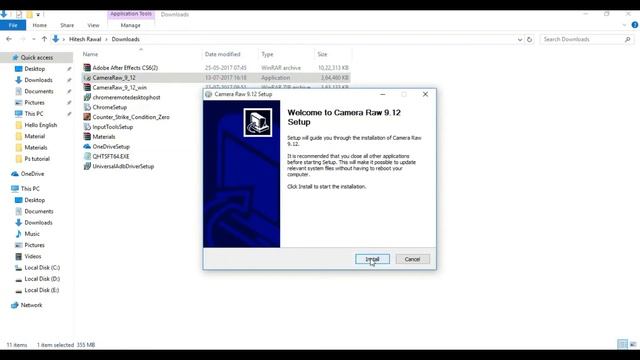Open Videos under This PC

(x=33, y=256)
